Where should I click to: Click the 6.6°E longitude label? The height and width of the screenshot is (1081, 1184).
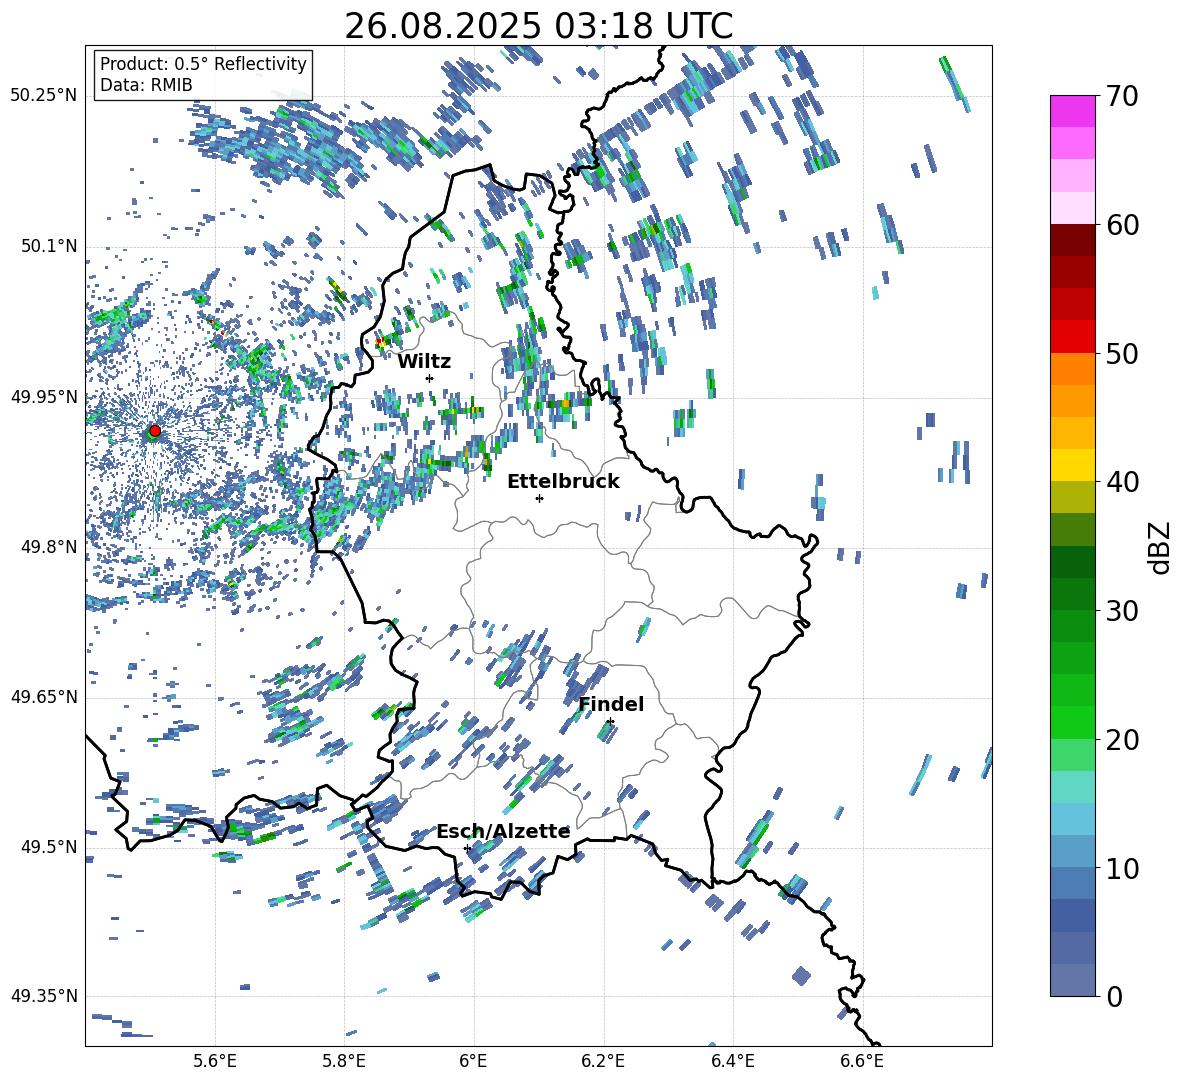(862, 1061)
